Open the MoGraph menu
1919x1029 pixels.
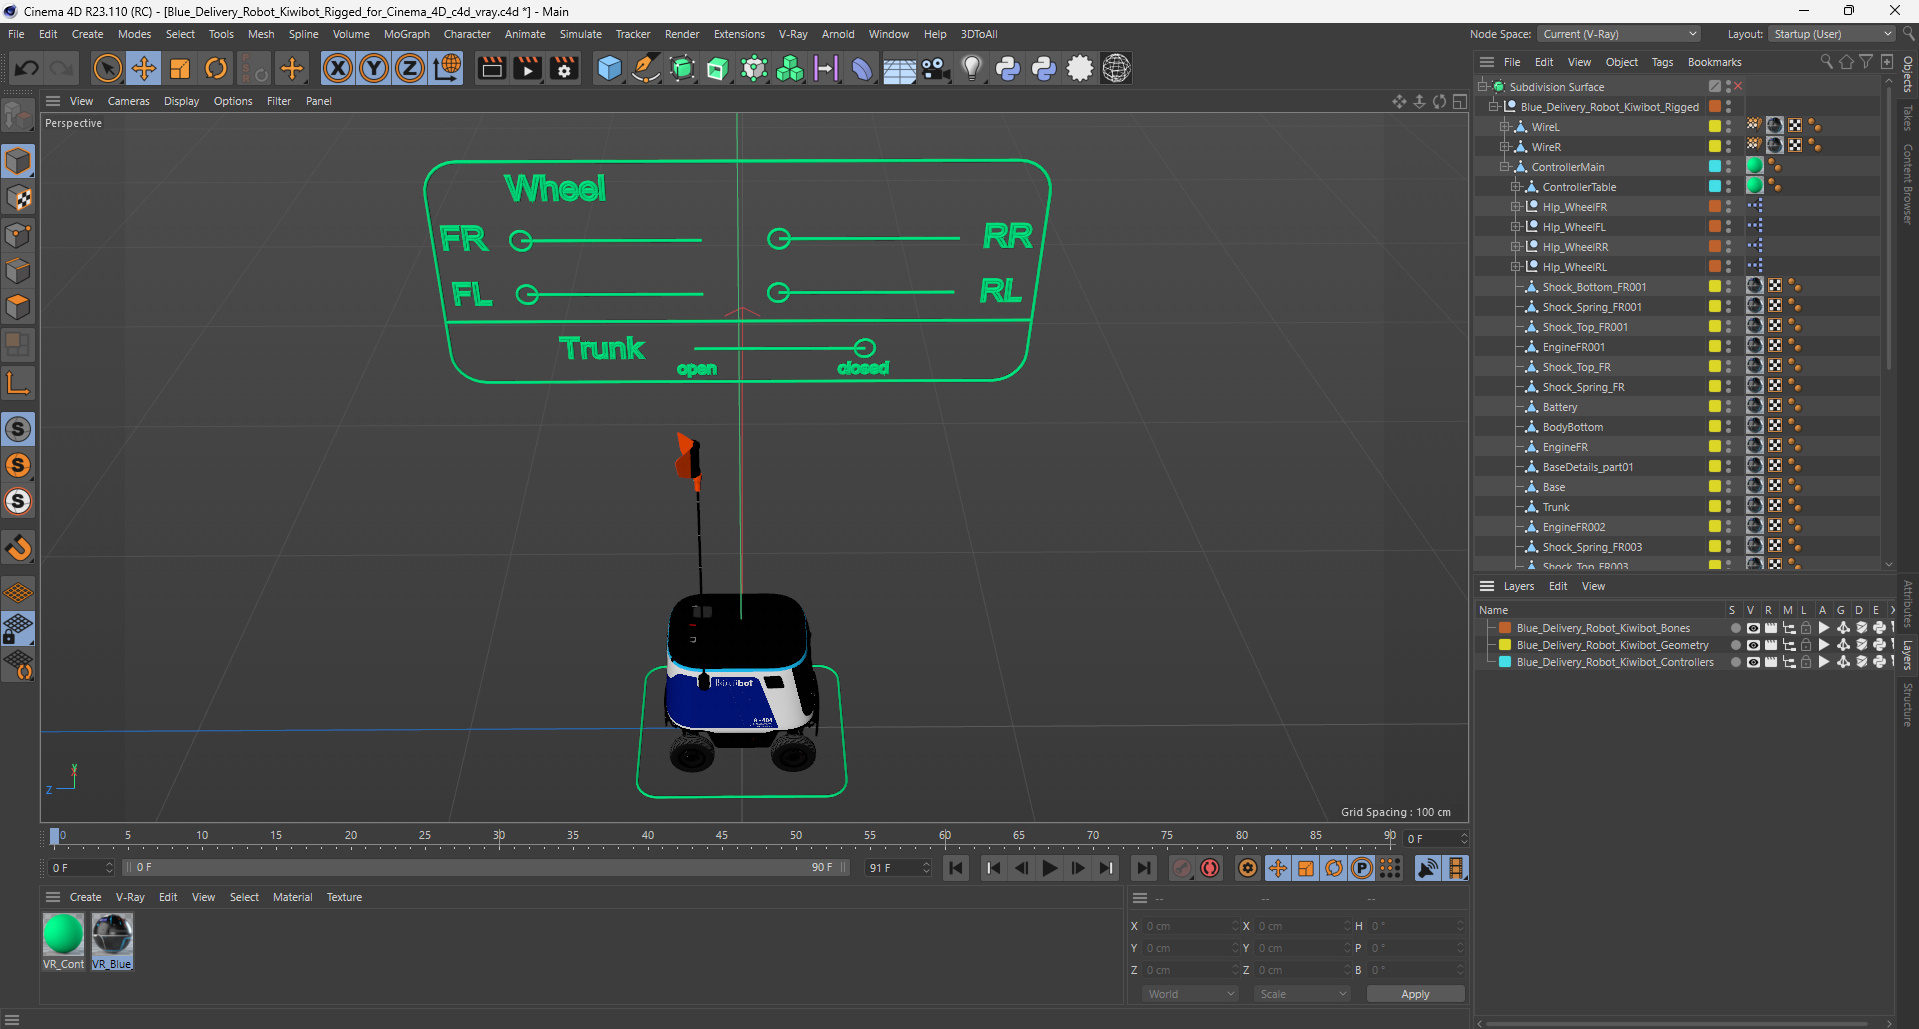(406, 34)
